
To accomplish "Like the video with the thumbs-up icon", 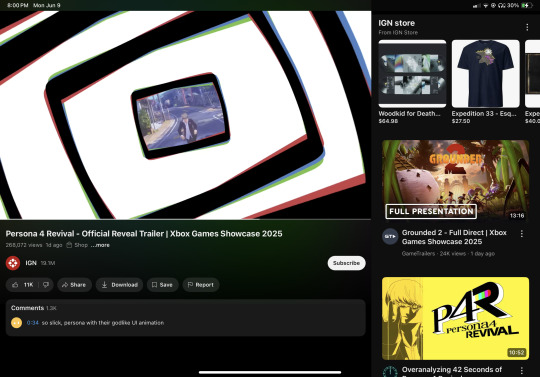I will pyautogui.click(x=15, y=285).
